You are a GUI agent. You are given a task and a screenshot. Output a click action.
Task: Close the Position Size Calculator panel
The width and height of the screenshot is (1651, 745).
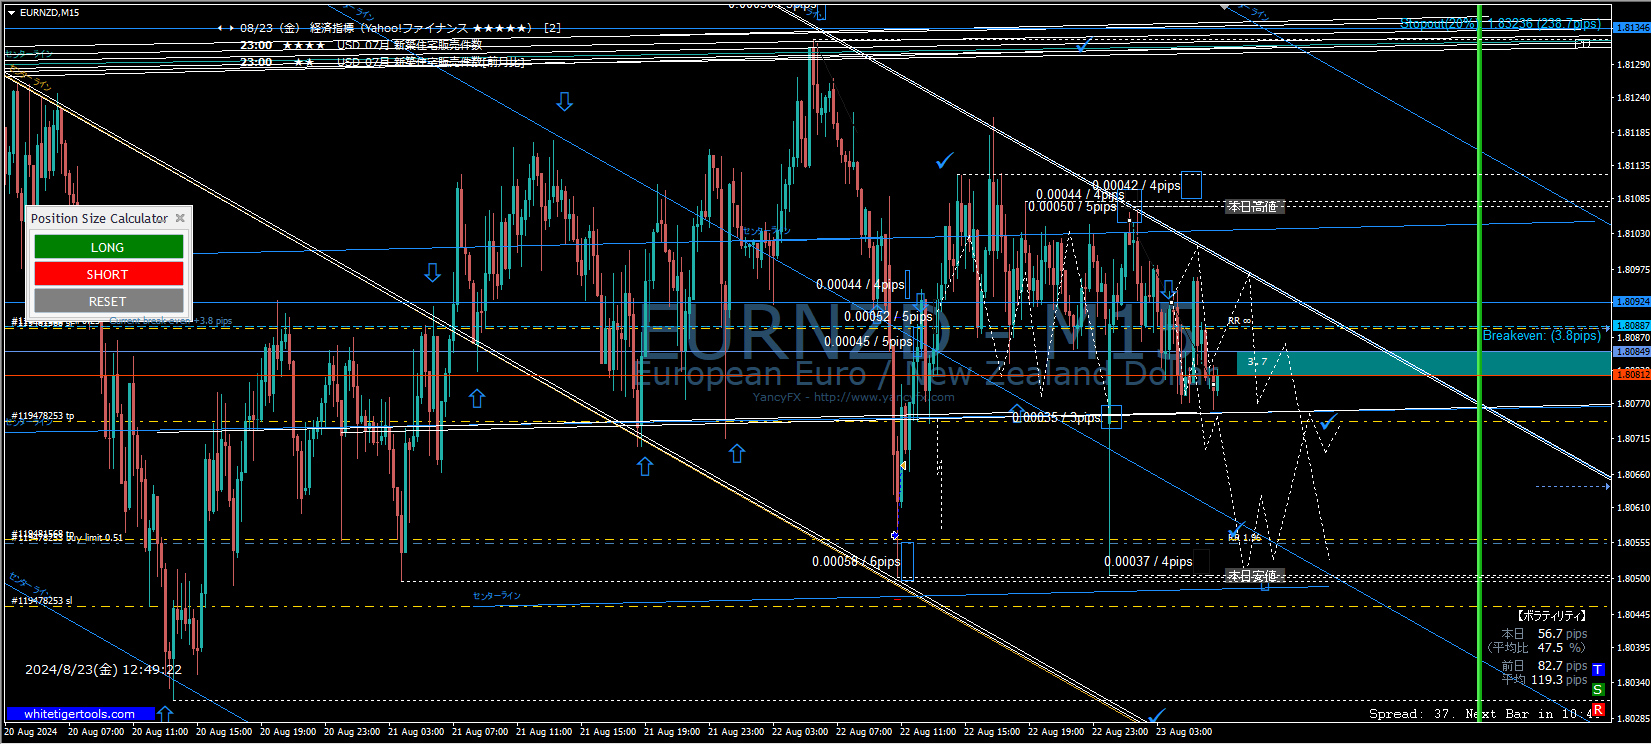(x=180, y=218)
